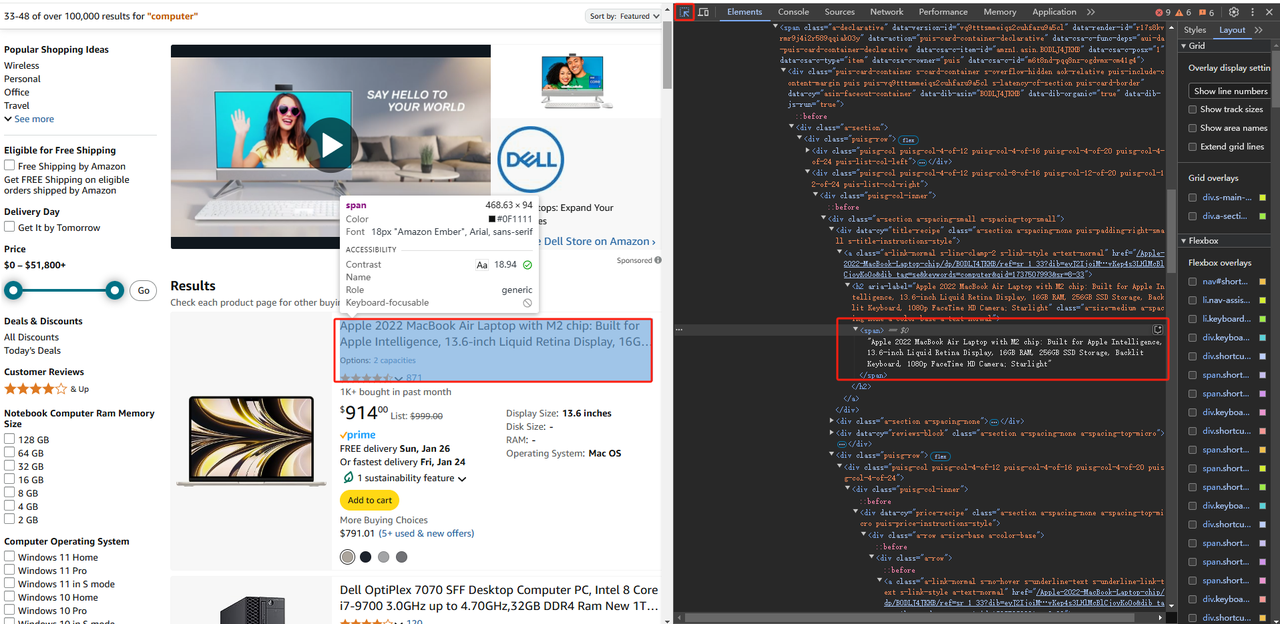The width and height of the screenshot is (1280, 624).
Task: Toggle the device toolbar icon in DevTools
Action: (704, 12)
